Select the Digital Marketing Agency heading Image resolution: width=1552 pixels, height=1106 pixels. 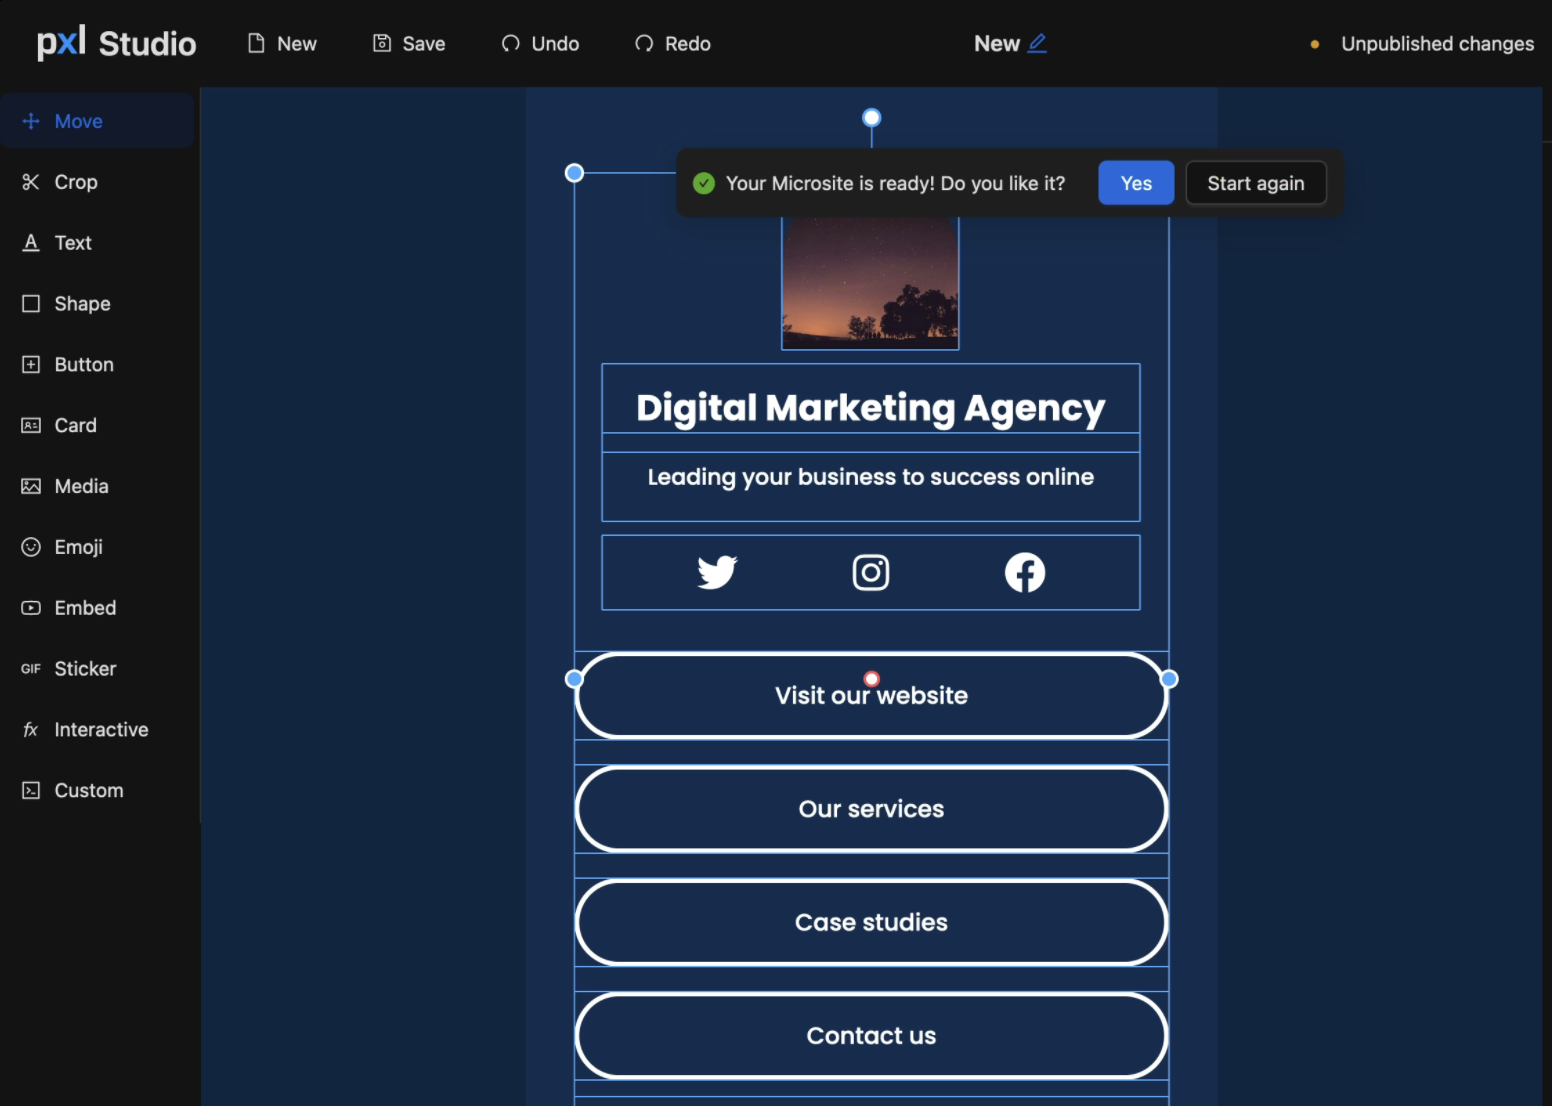coord(871,408)
